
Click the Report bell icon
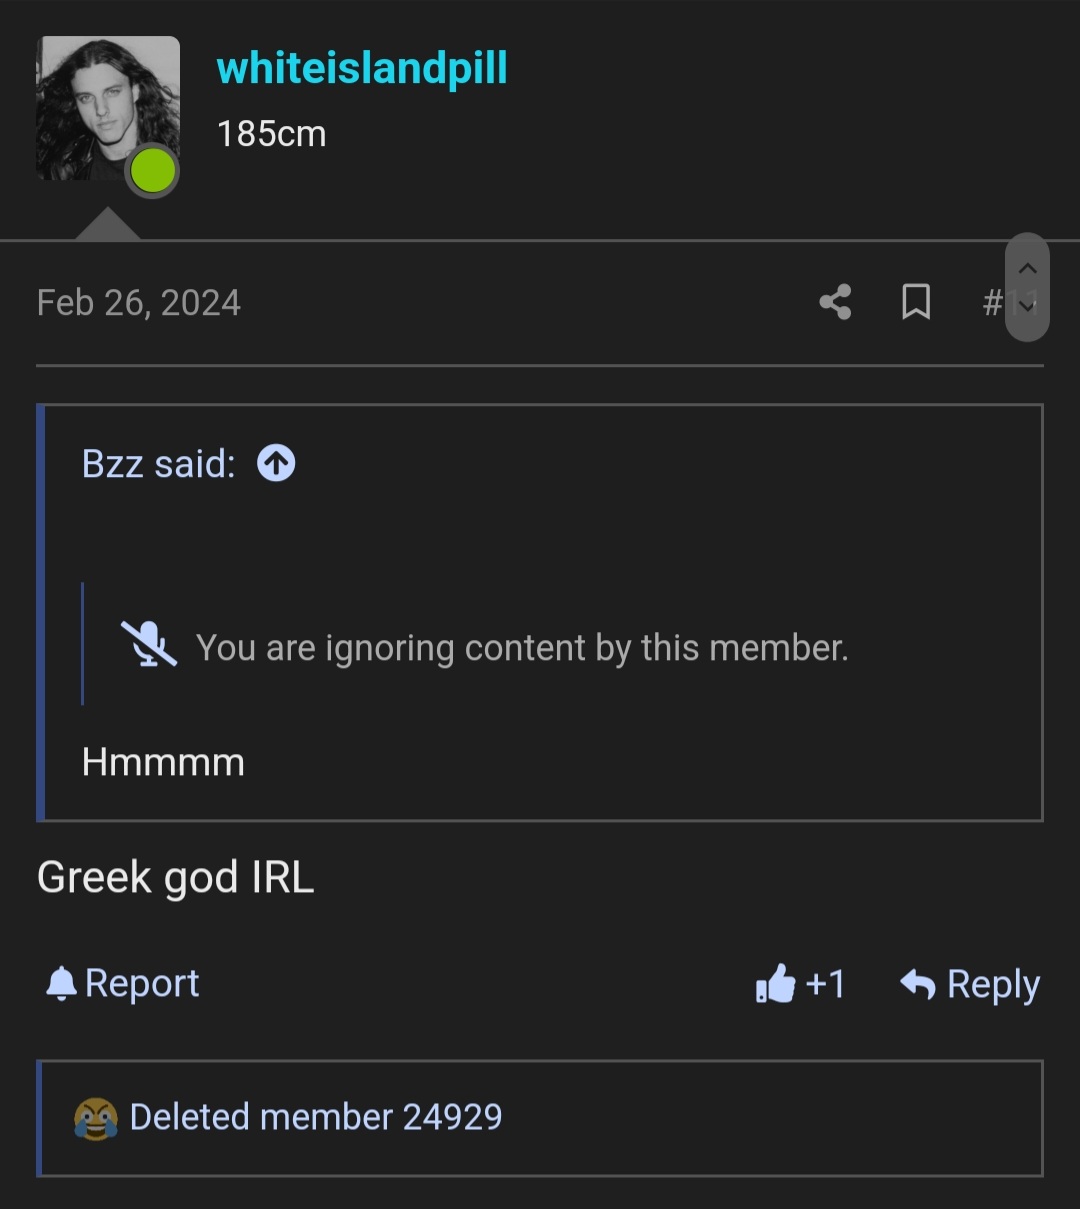[62, 983]
